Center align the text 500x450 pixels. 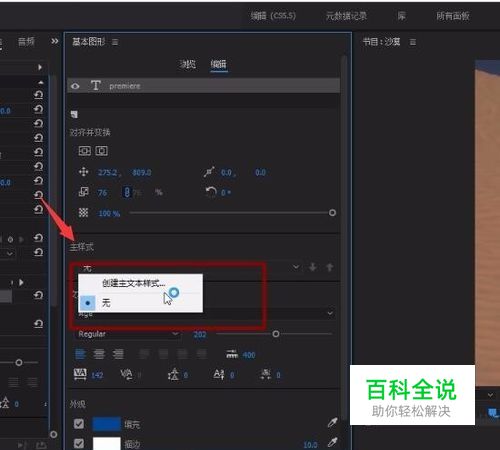[x=99, y=354]
